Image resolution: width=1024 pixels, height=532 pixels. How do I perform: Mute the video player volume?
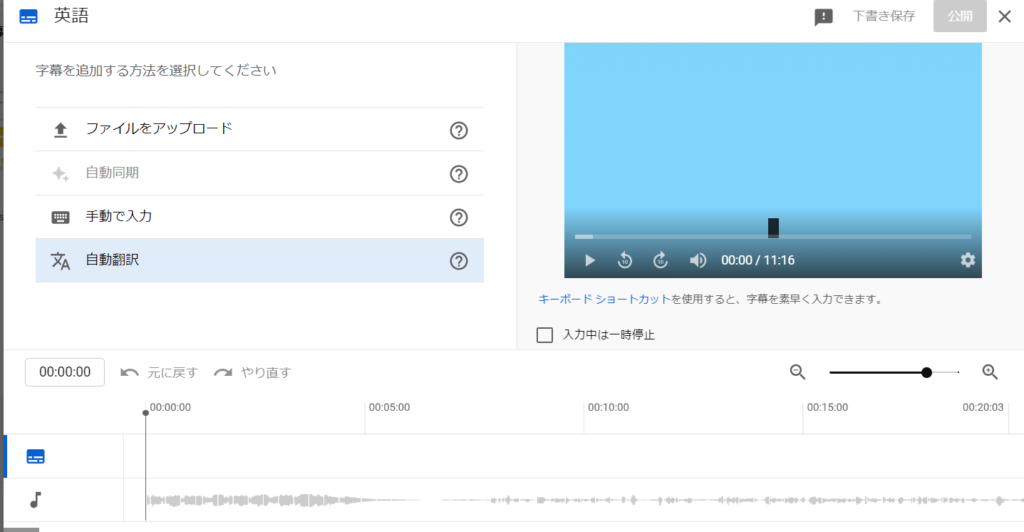pos(698,260)
